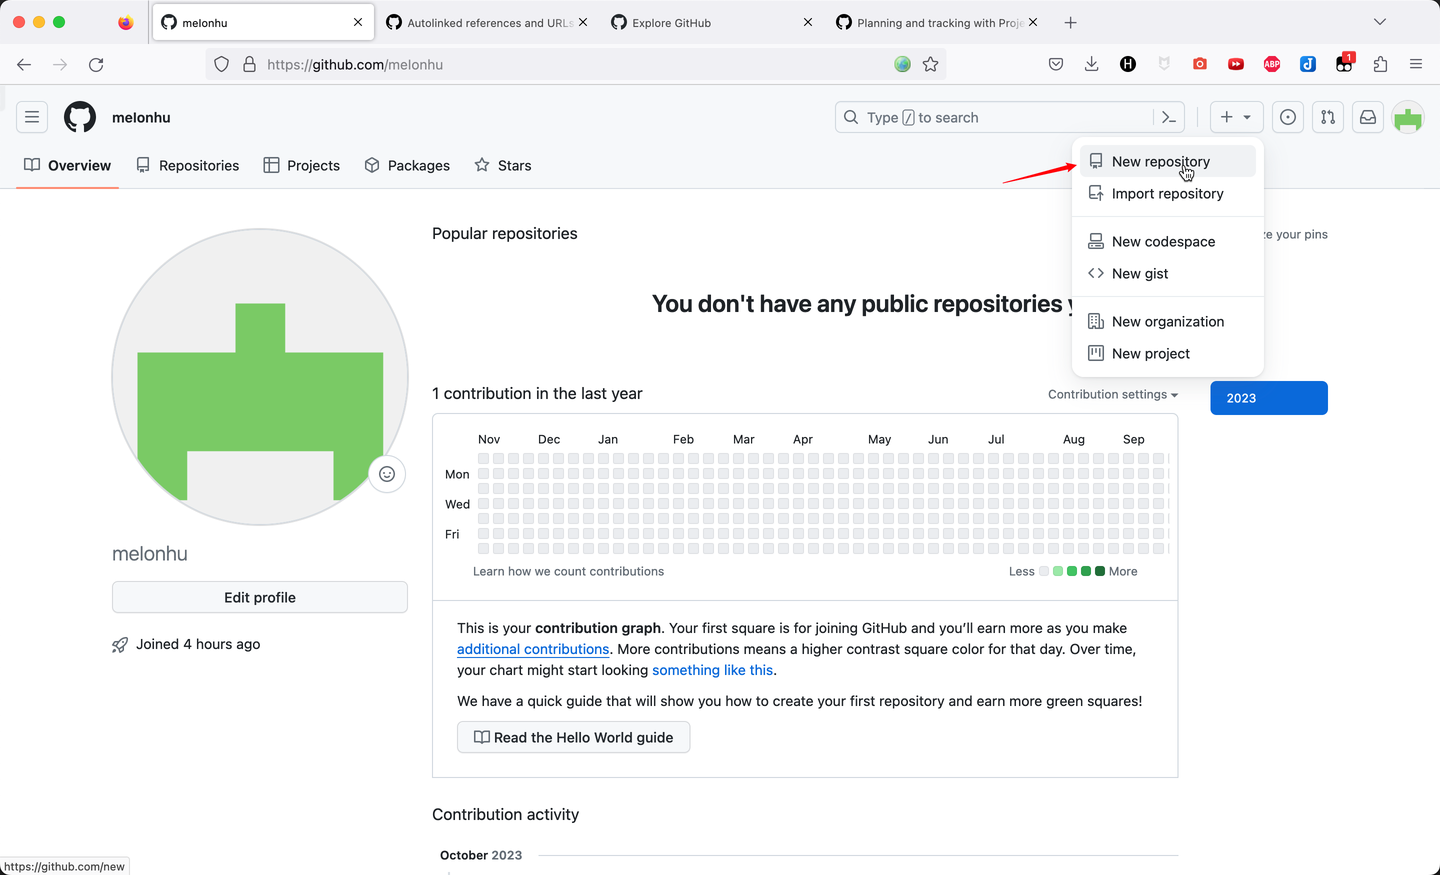Image resolution: width=1440 pixels, height=875 pixels.
Task: Click the set status smiley icon
Action: pos(387,474)
